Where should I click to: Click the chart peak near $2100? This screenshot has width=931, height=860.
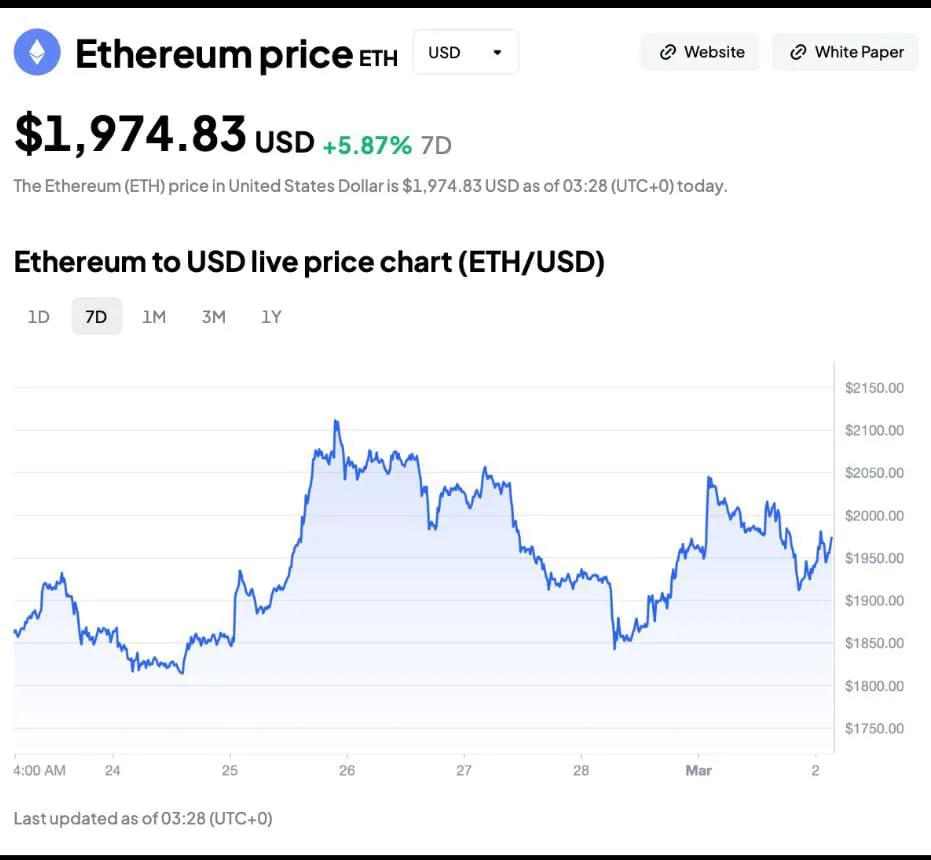pos(336,422)
